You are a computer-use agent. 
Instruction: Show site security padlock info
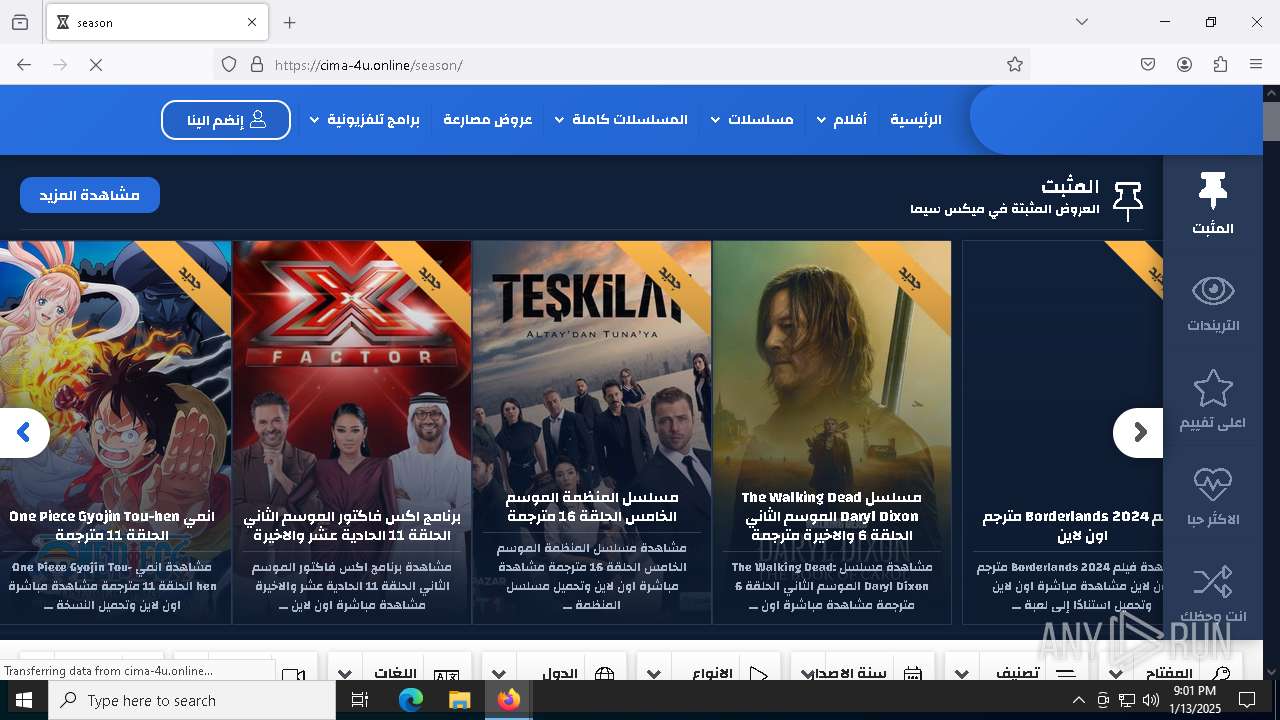click(x=257, y=65)
